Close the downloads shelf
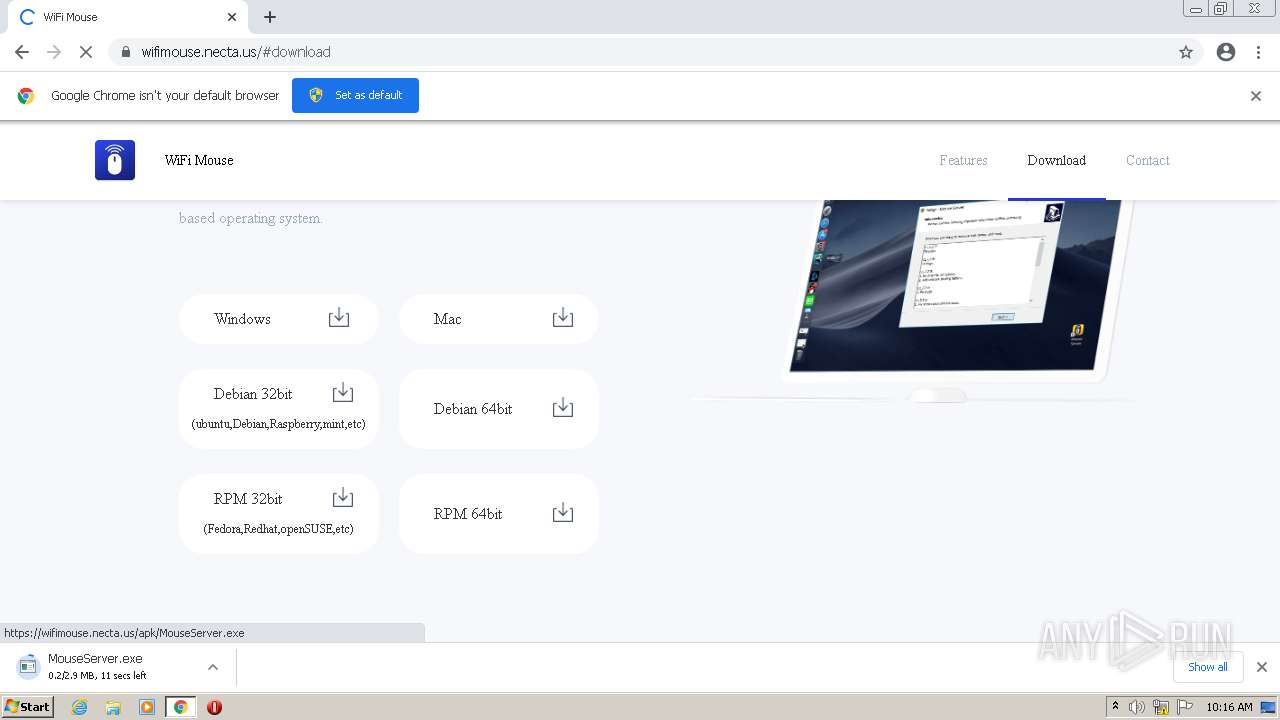 tap(1262, 667)
